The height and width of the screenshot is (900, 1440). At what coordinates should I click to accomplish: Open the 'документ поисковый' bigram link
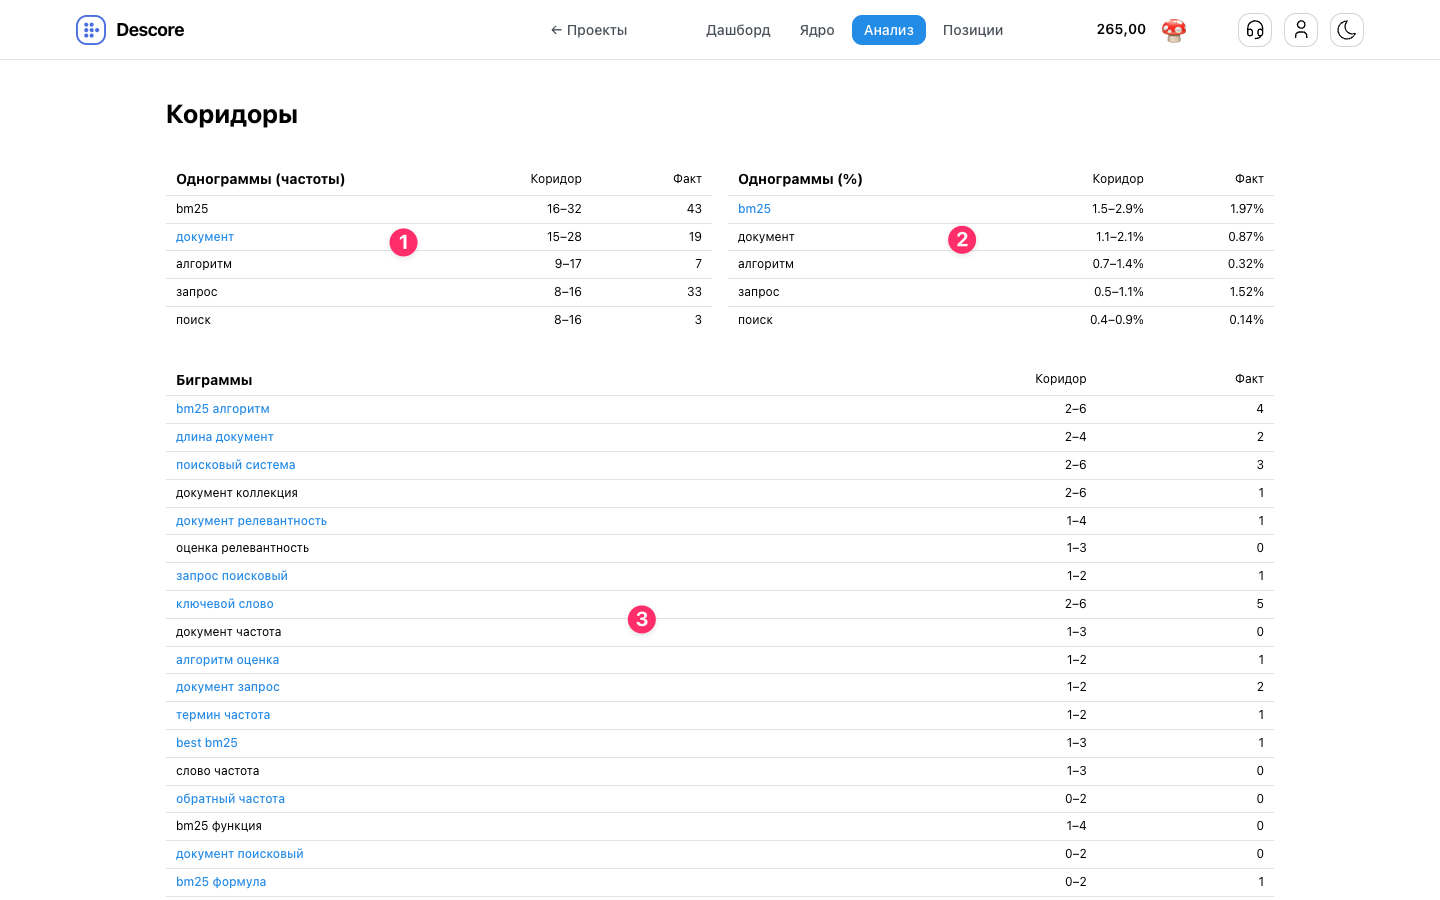tap(240, 854)
